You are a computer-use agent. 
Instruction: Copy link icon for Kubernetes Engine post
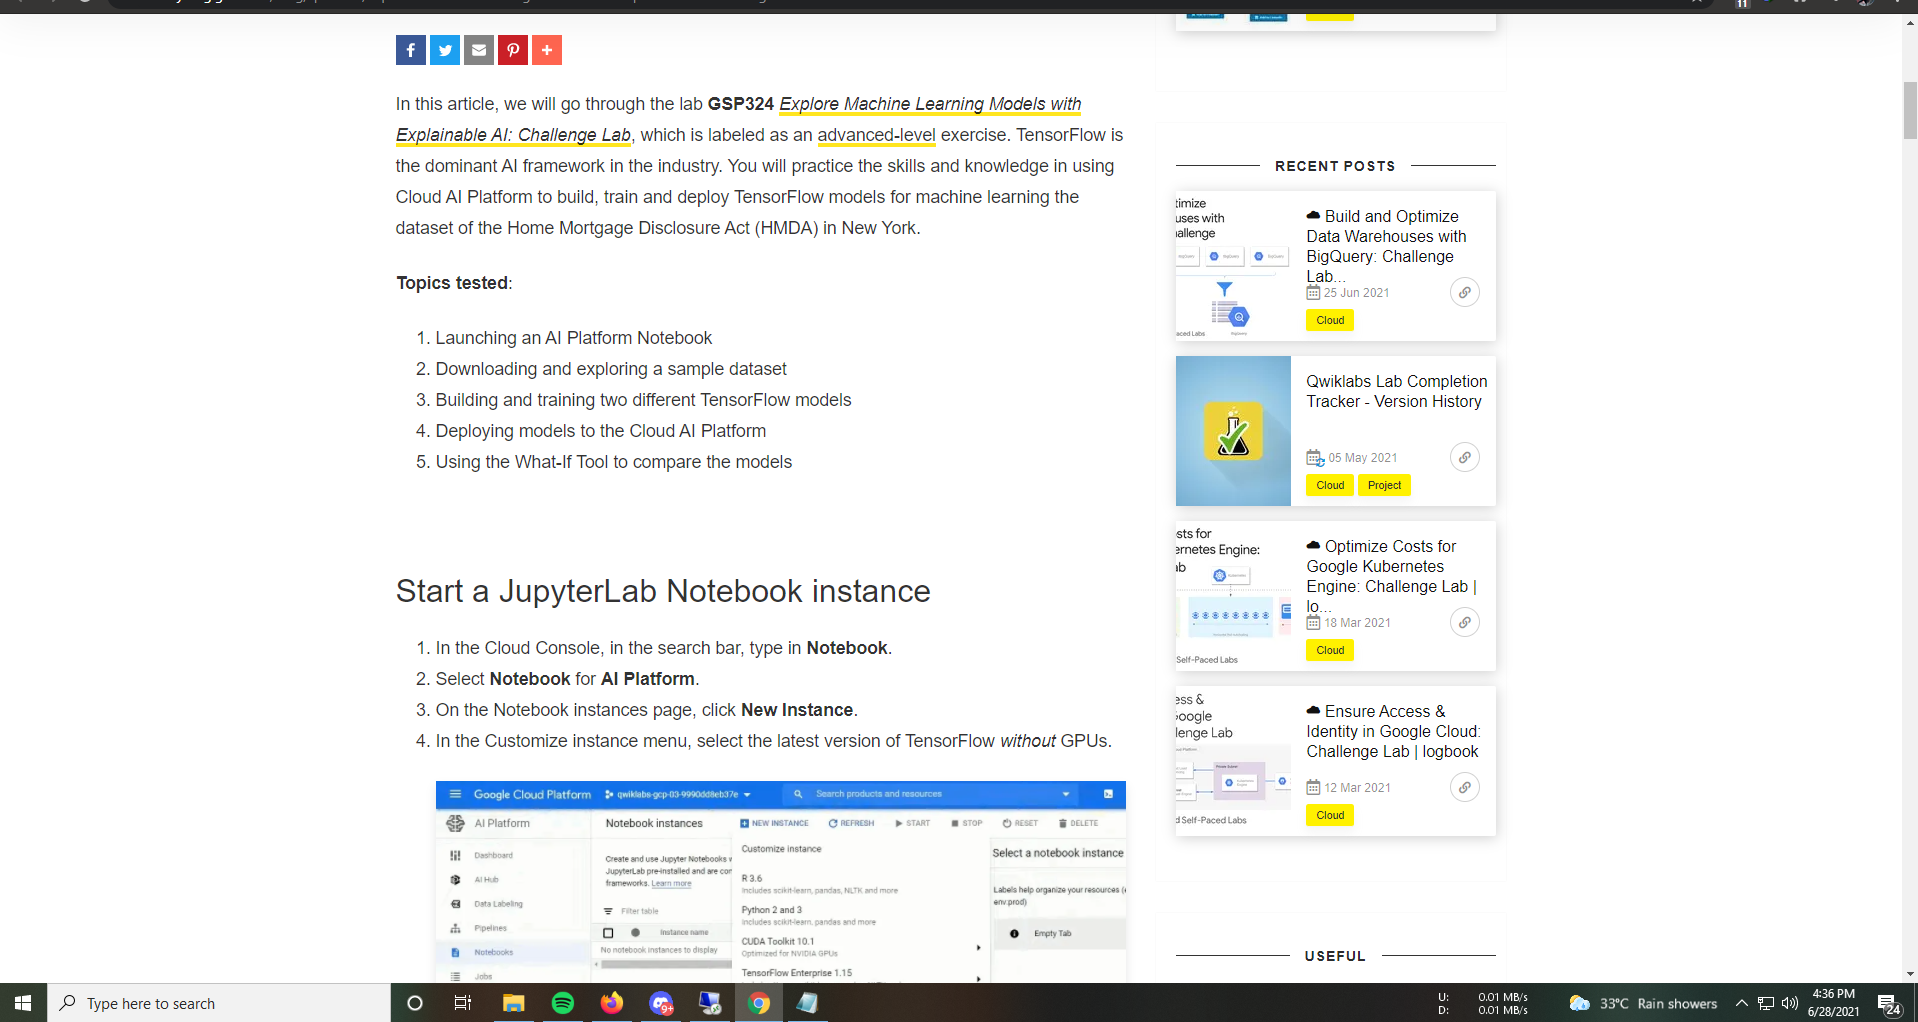(1465, 622)
